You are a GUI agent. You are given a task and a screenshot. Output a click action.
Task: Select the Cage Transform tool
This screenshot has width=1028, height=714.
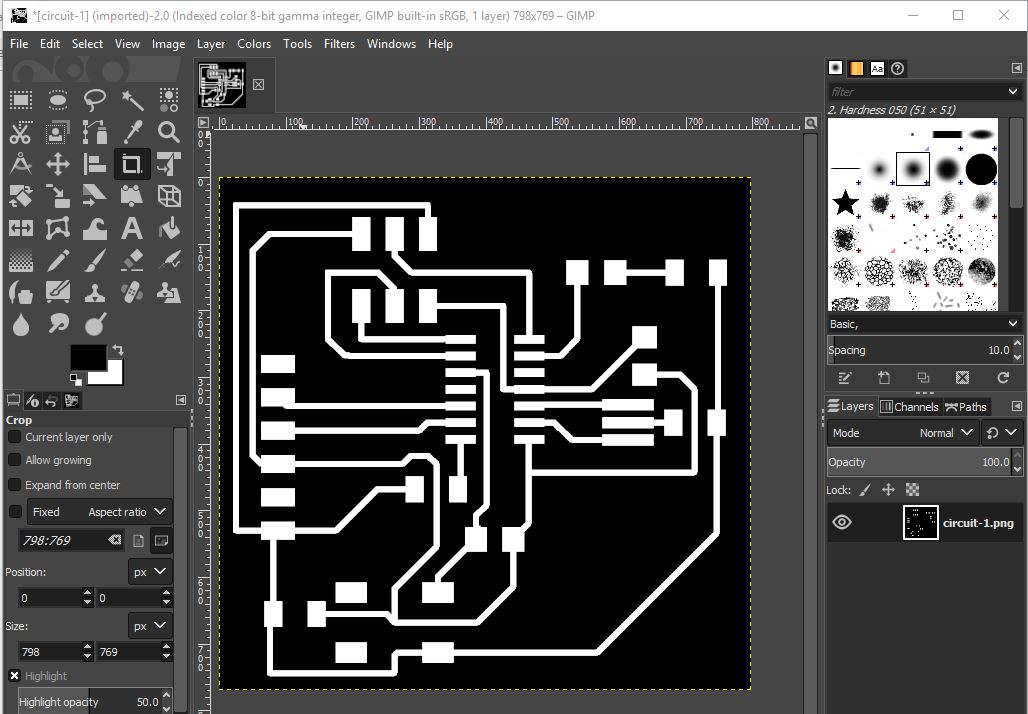click(x=58, y=228)
